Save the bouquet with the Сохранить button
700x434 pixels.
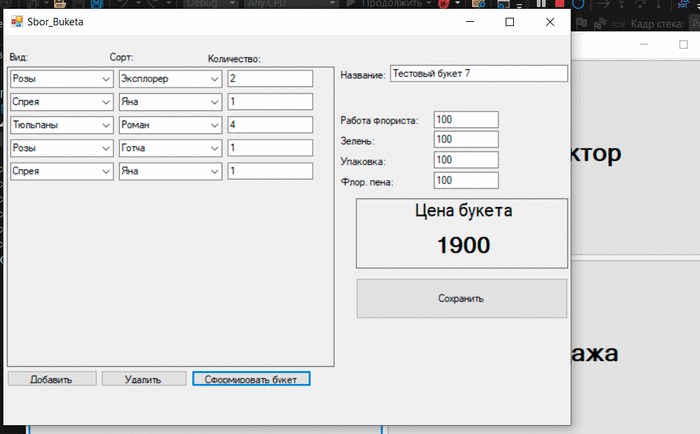point(462,299)
